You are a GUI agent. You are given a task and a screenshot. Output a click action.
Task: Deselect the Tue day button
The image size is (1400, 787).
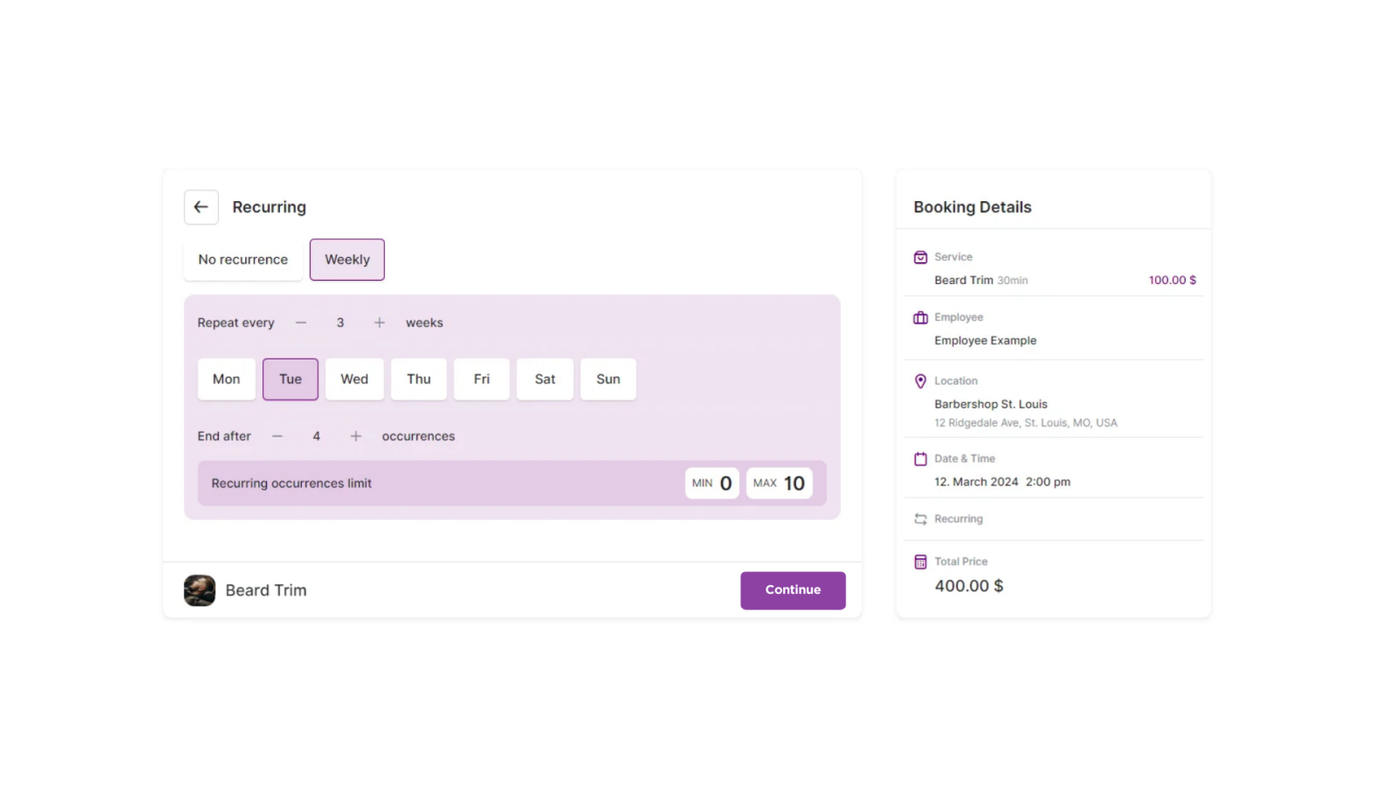click(x=290, y=379)
